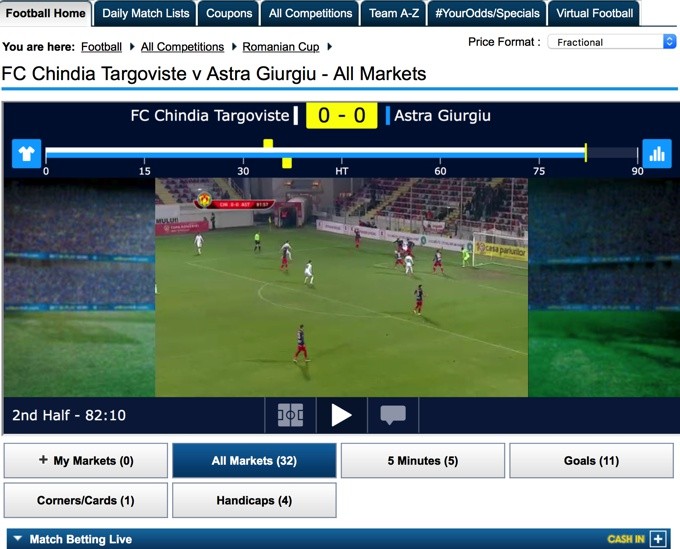Click the Handicaps (4) button
This screenshot has width=680, height=549.
point(254,500)
